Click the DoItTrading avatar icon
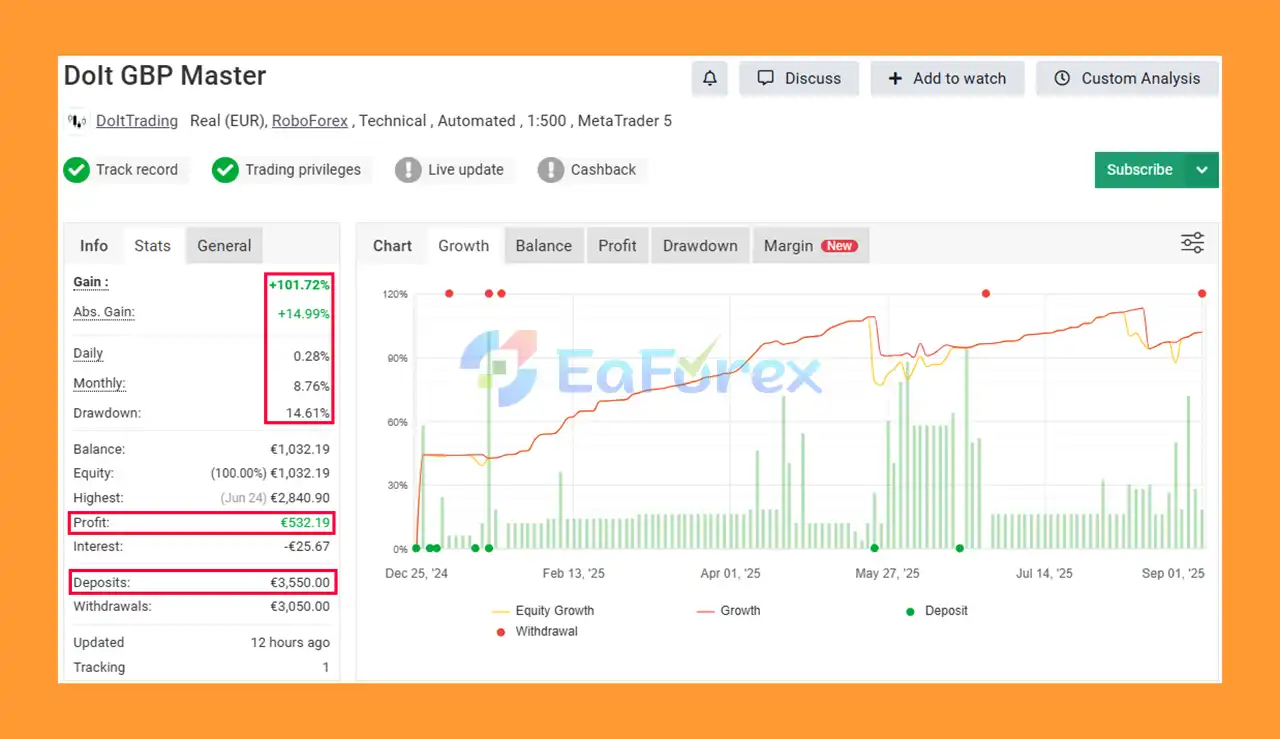Viewport: 1280px width, 739px height. [77, 121]
